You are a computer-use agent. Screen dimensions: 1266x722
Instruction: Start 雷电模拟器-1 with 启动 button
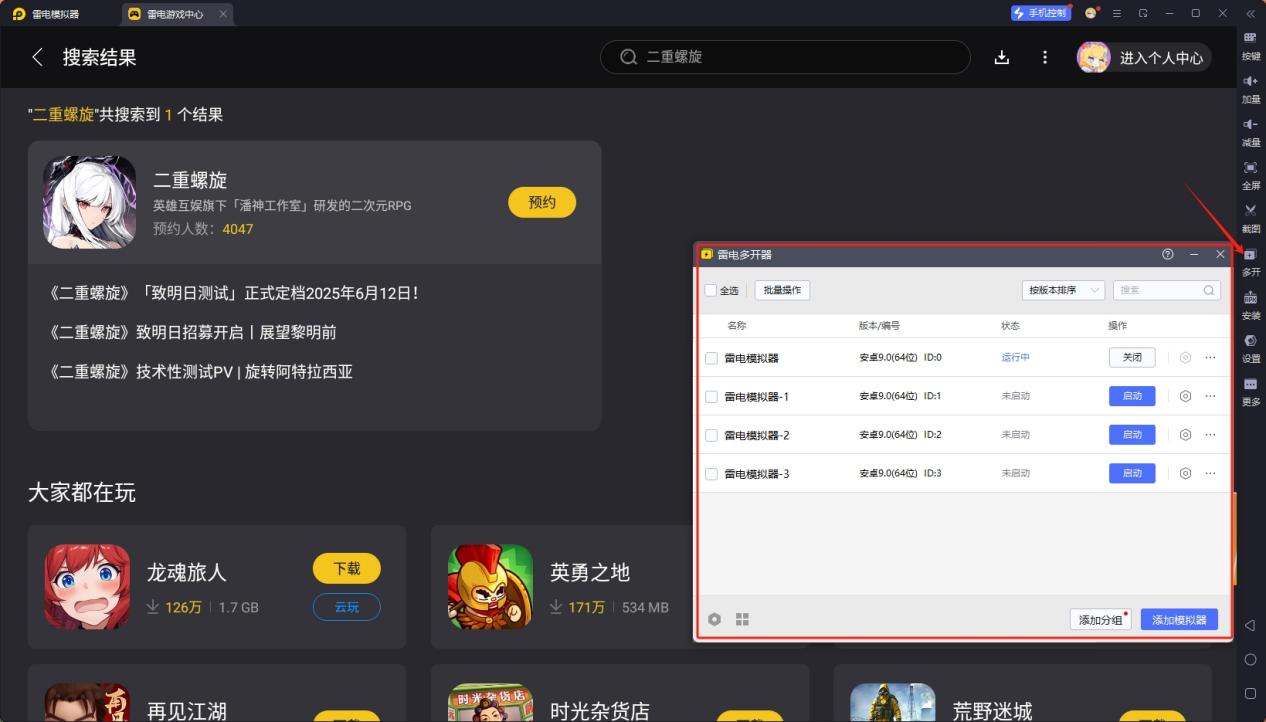tap(1132, 396)
